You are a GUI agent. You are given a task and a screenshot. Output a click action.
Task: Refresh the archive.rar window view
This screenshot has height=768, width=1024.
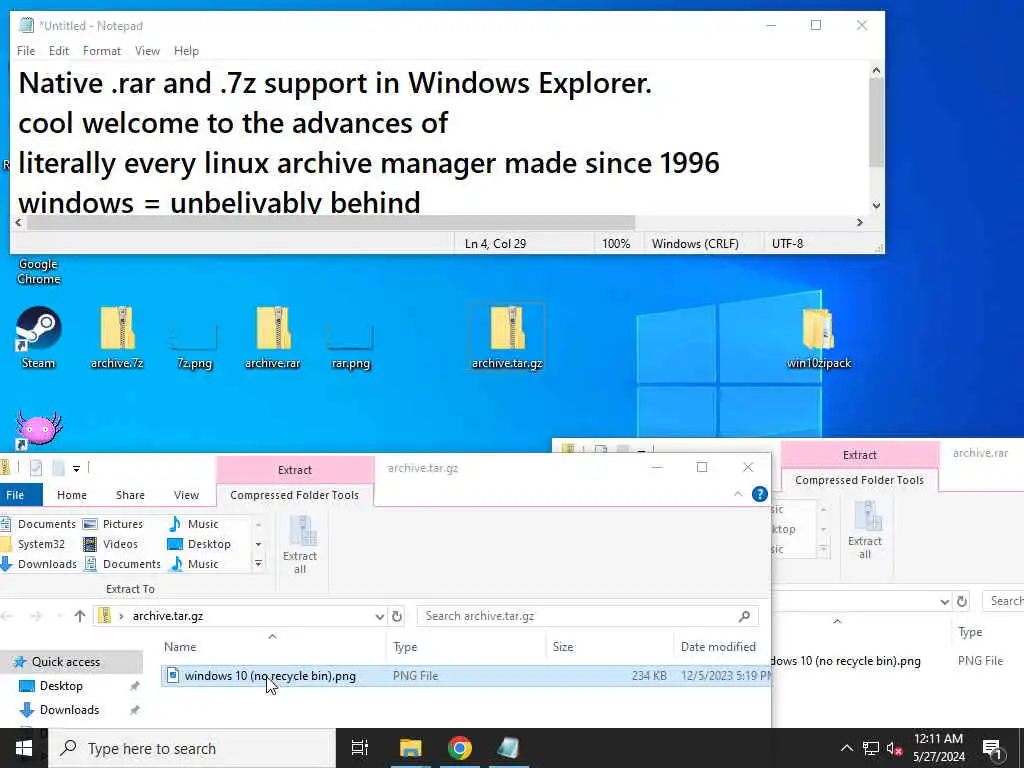(962, 601)
